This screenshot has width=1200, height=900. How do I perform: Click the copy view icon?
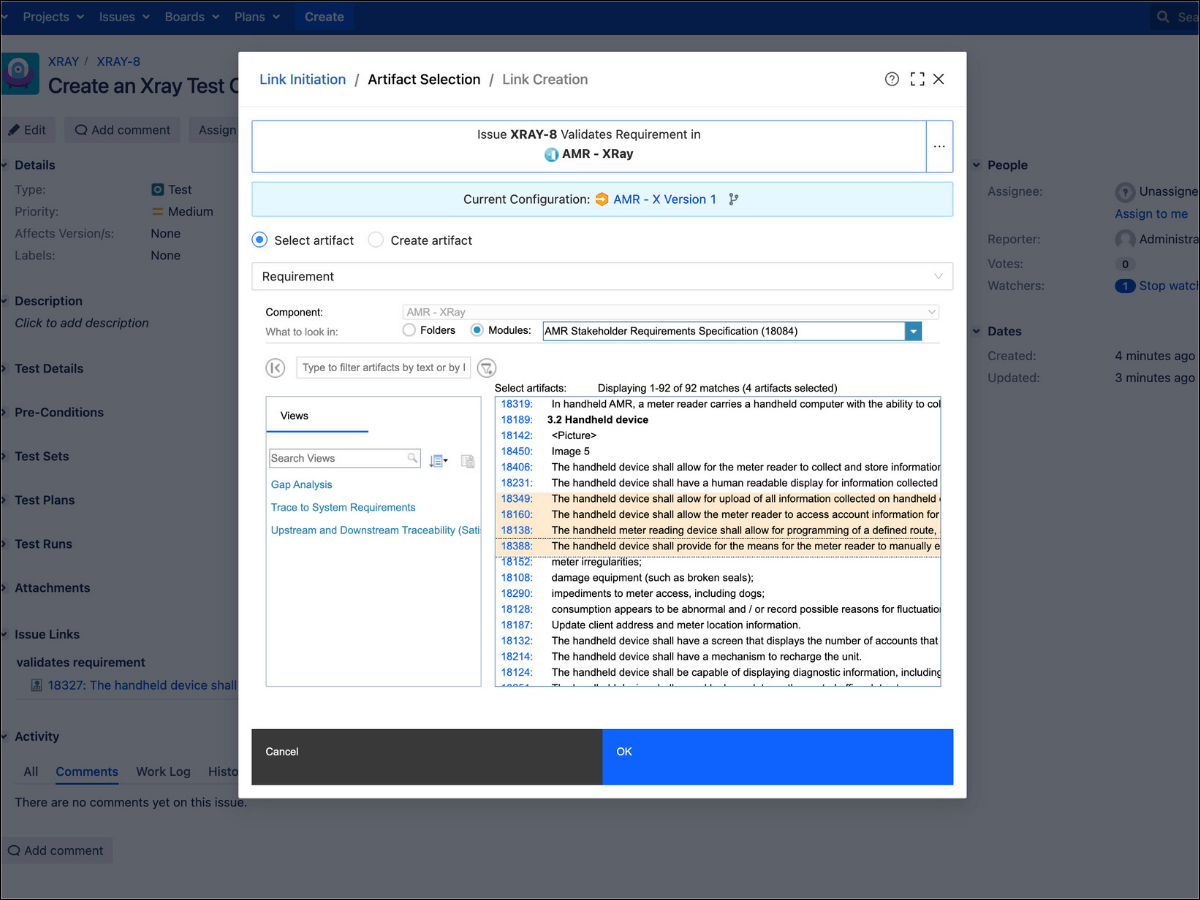(467, 460)
